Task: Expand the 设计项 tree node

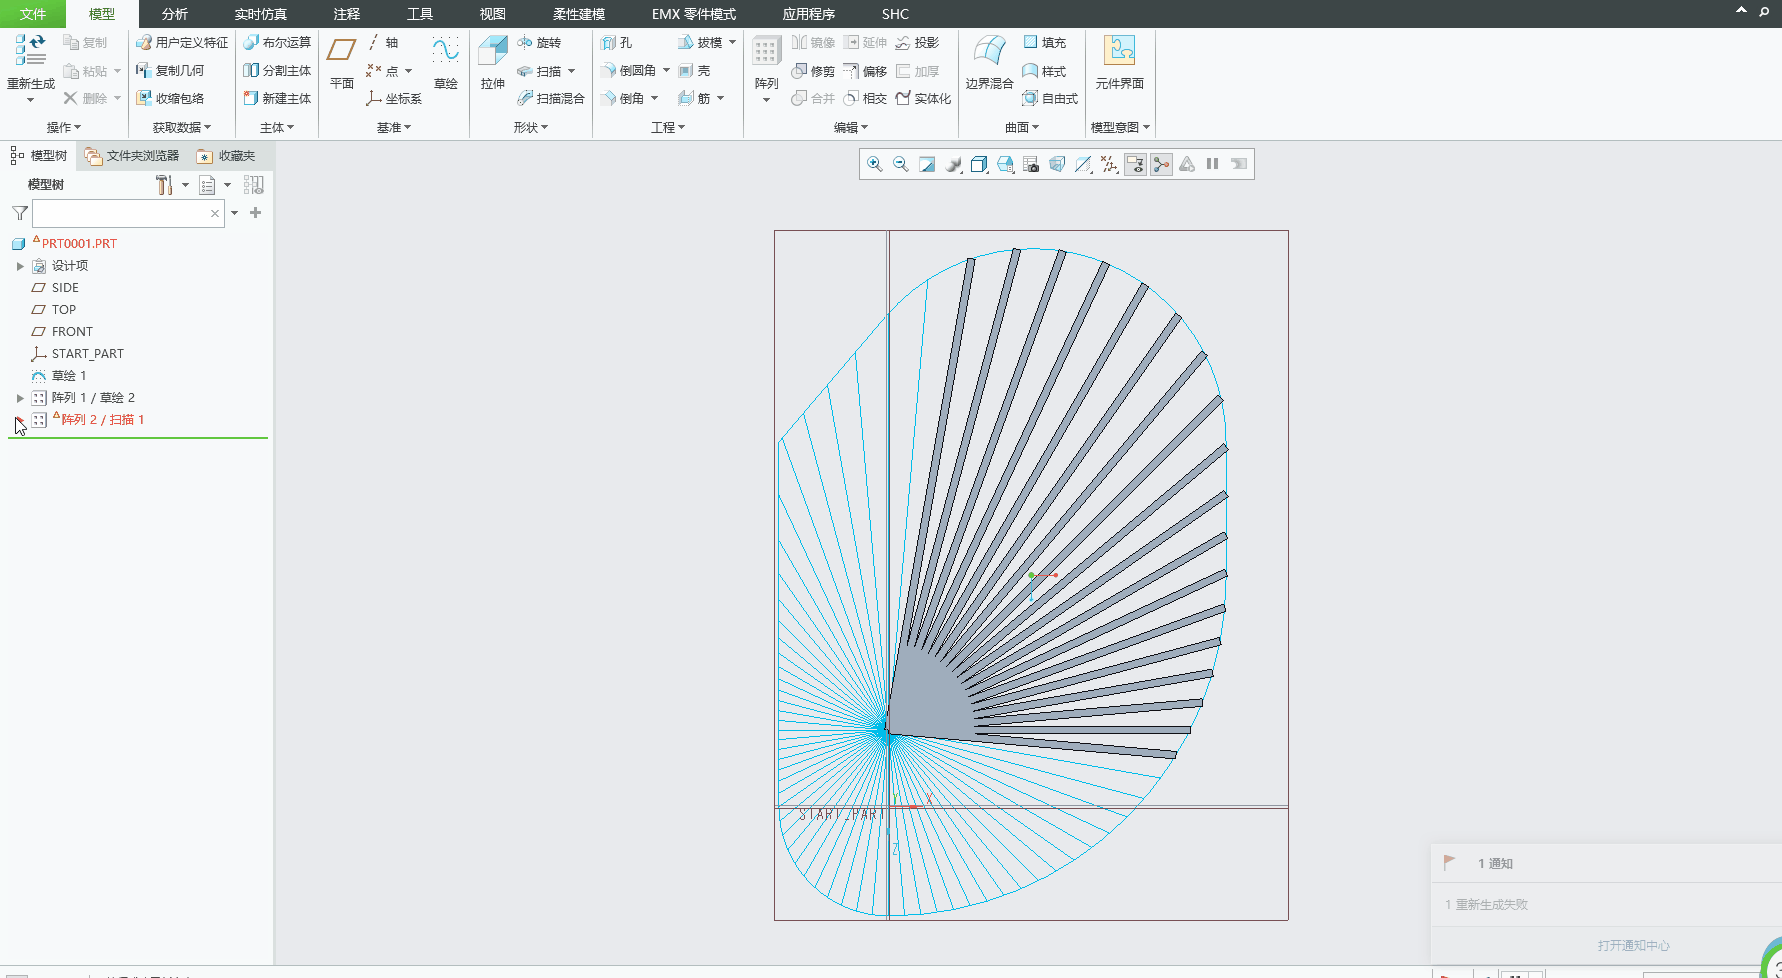Action: (20, 266)
